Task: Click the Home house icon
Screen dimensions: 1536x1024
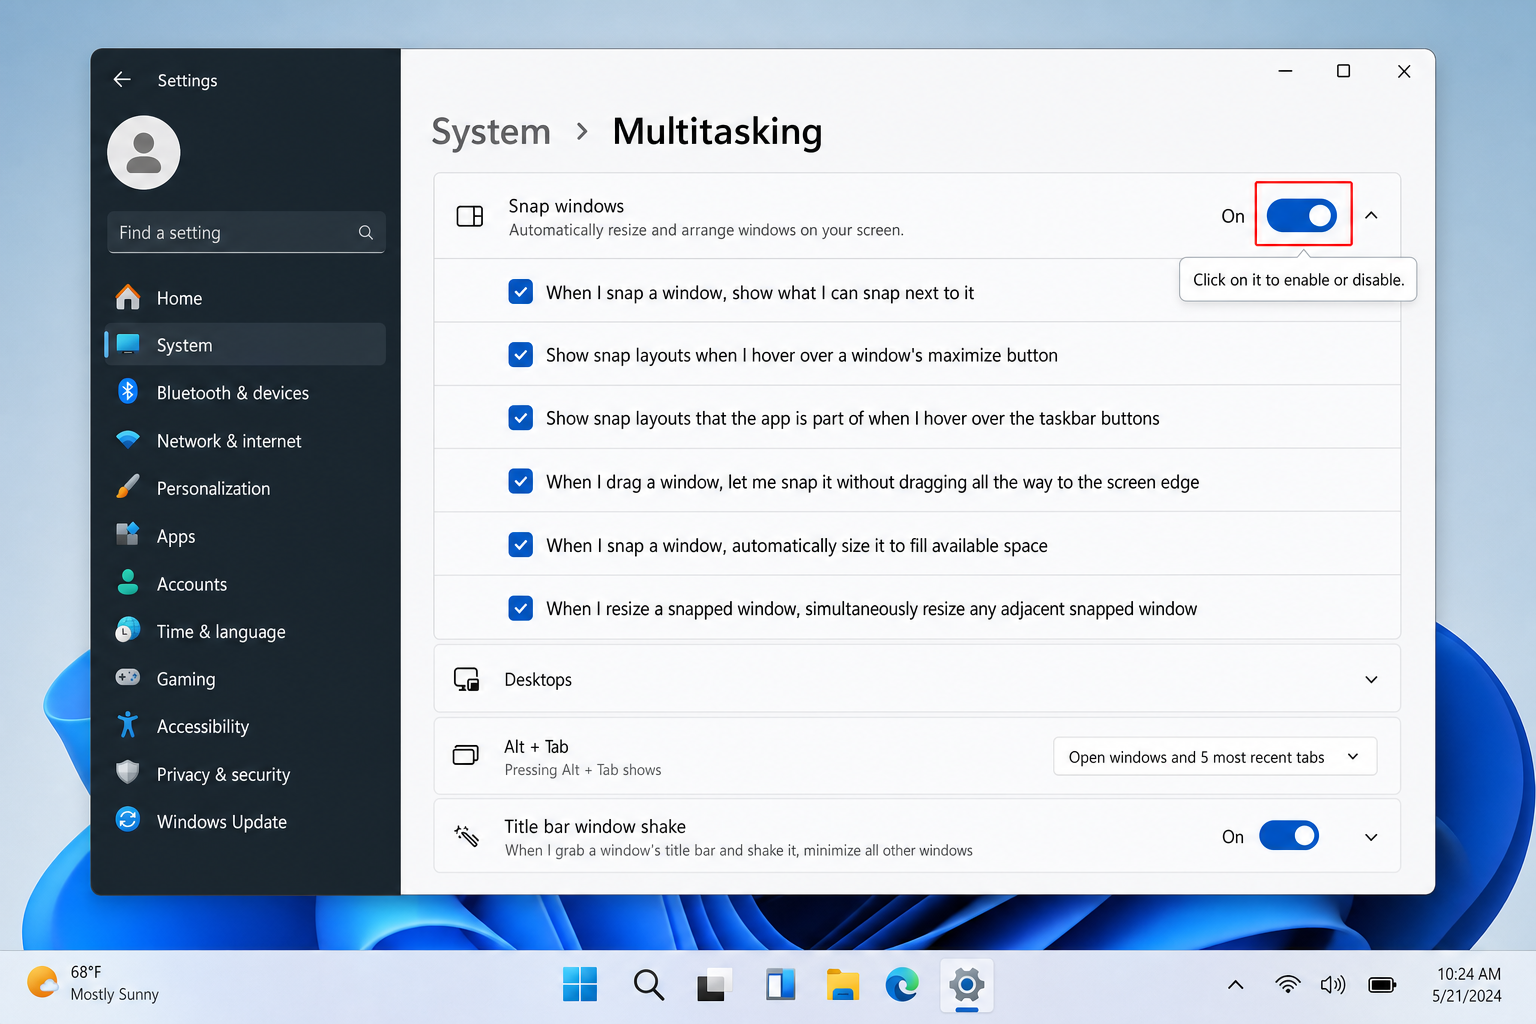Action: (128, 298)
